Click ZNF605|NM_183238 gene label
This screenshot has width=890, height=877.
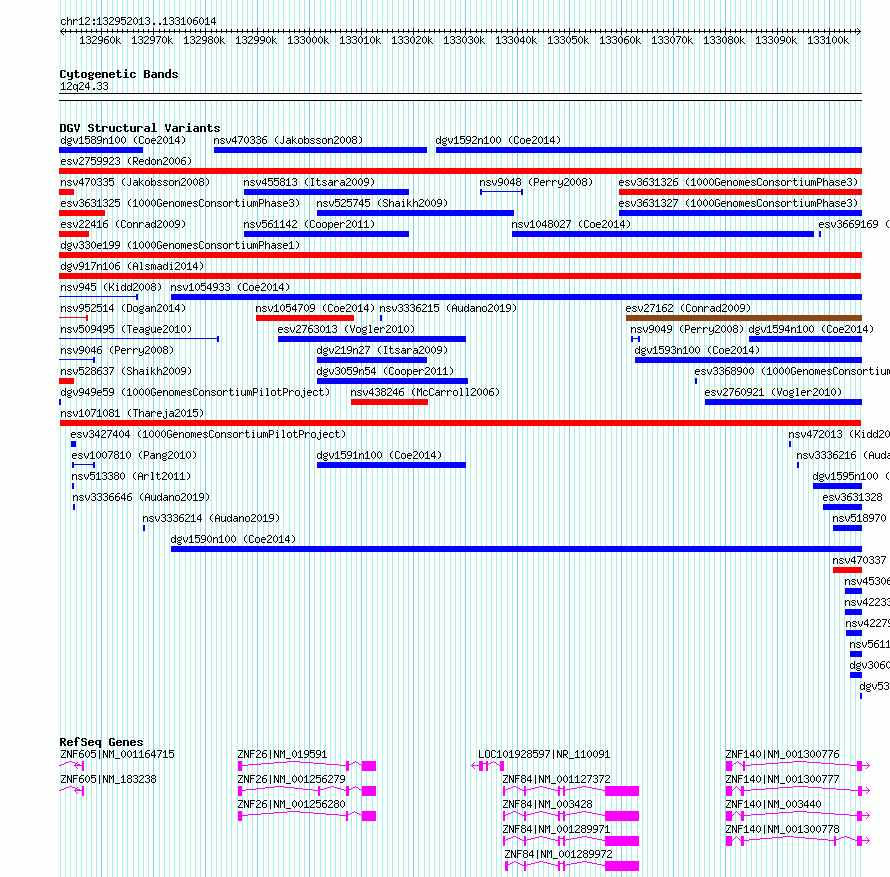(108, 779)
